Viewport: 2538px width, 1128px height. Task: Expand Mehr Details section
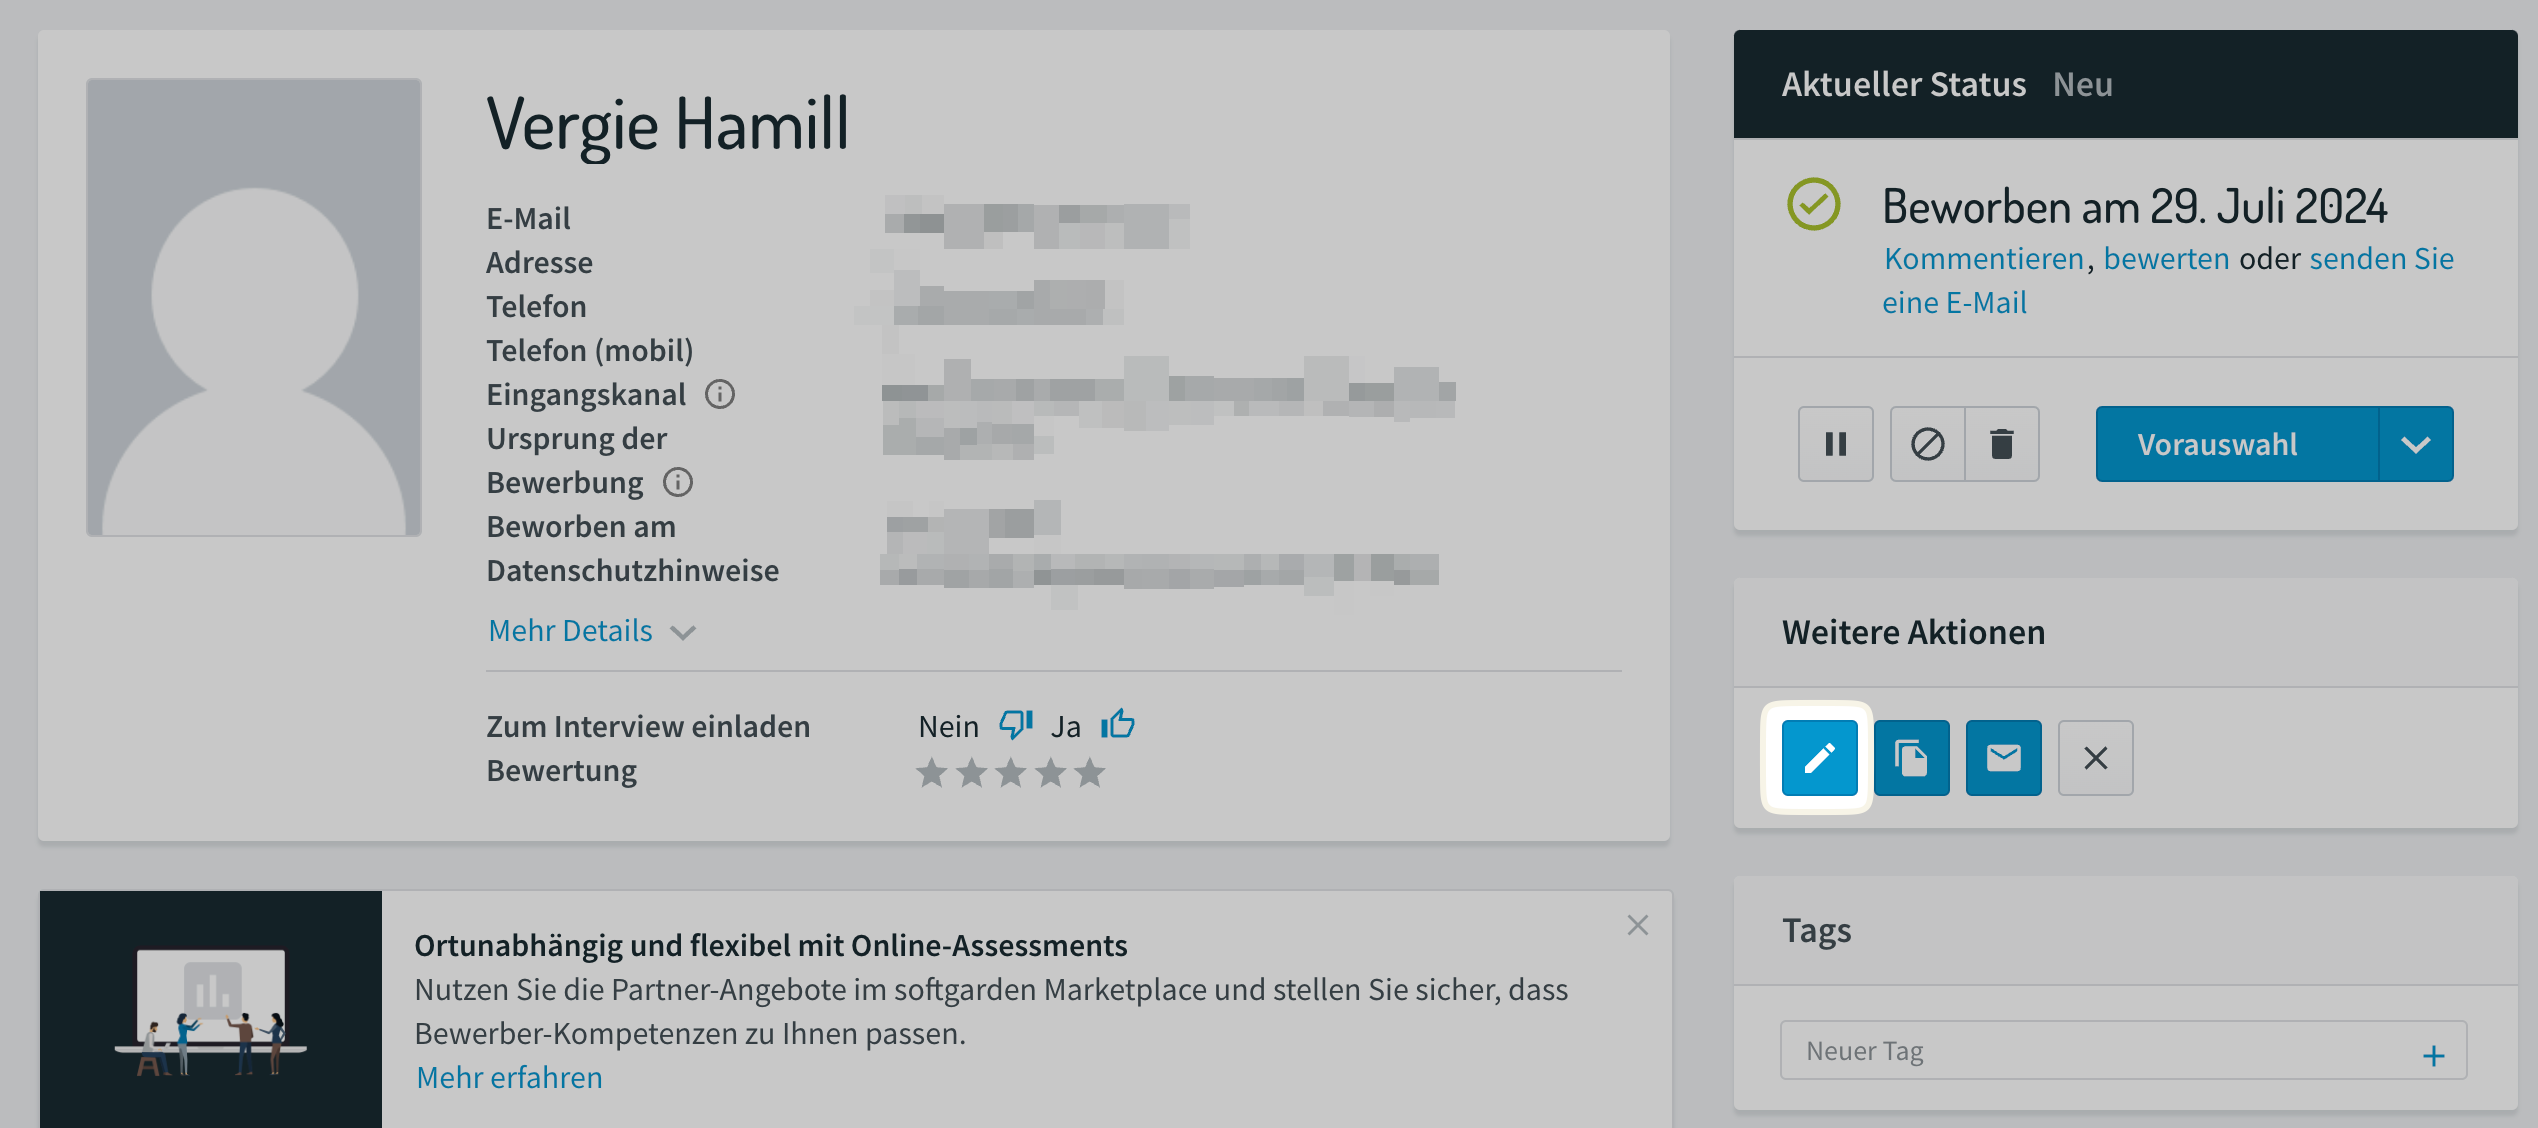(591, 631)
